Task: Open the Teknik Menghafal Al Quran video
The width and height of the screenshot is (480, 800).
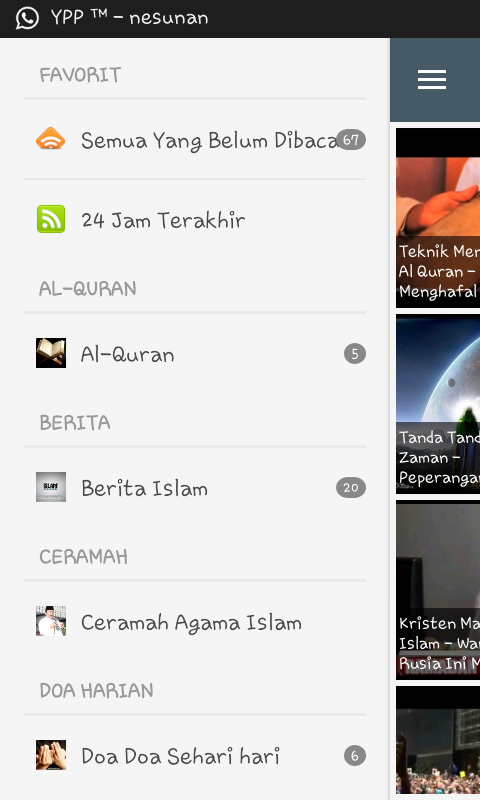Action: click(x=438, y=218)
